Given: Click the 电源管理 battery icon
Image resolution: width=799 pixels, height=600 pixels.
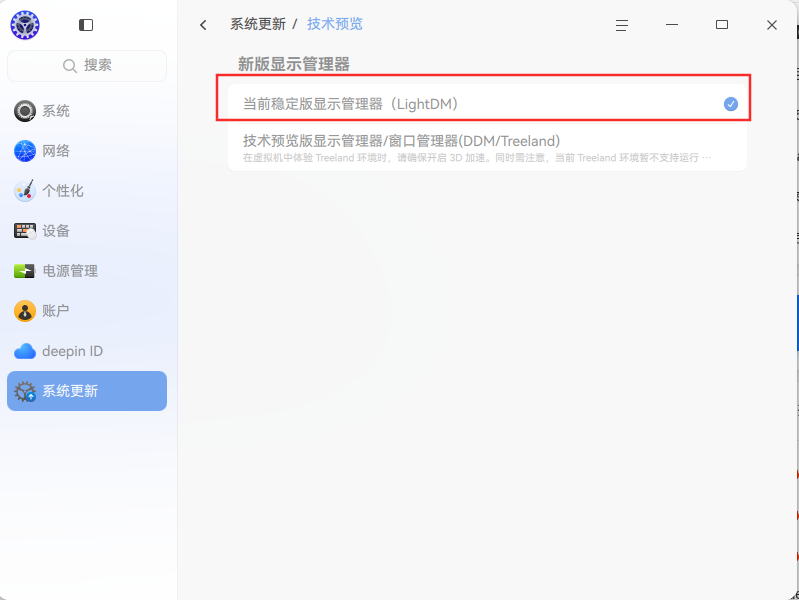Looking at the screenshot, I should coord(24,271).
